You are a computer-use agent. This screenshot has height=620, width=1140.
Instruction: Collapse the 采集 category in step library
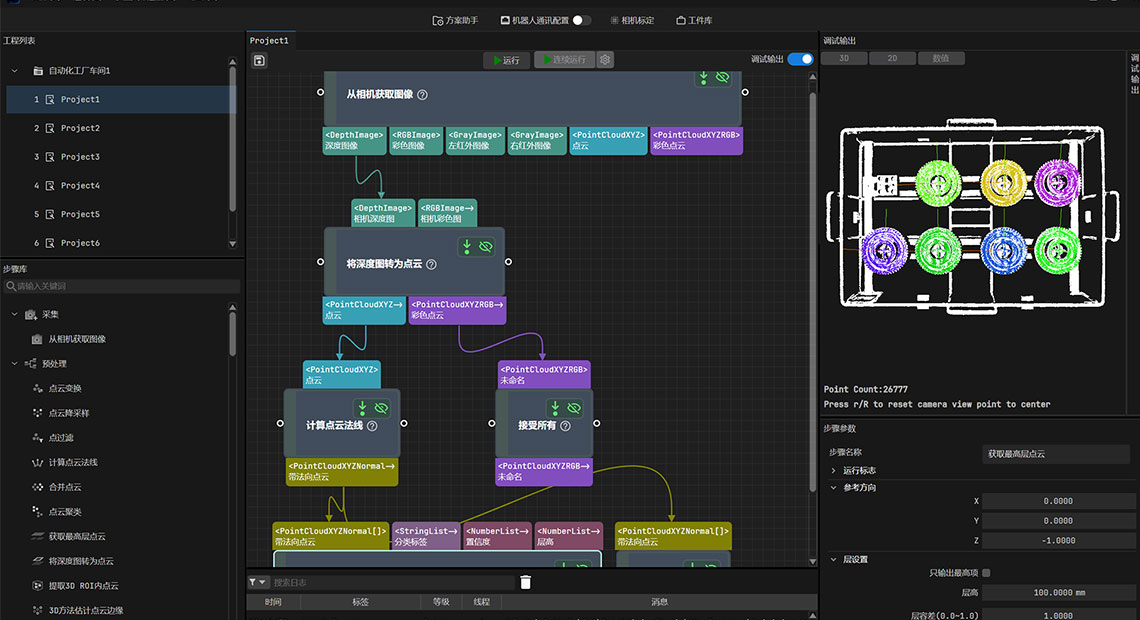tap(15, 315)
